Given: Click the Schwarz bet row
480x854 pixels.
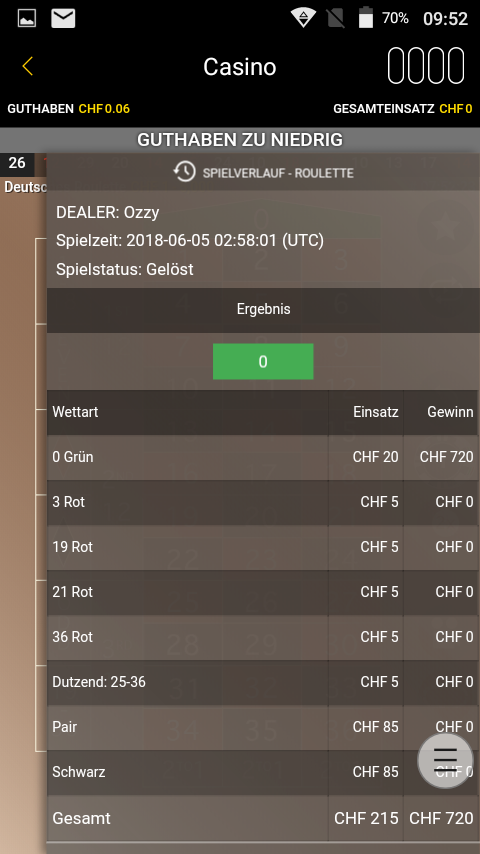Looking at the screenshot, I should click(263, 772).
